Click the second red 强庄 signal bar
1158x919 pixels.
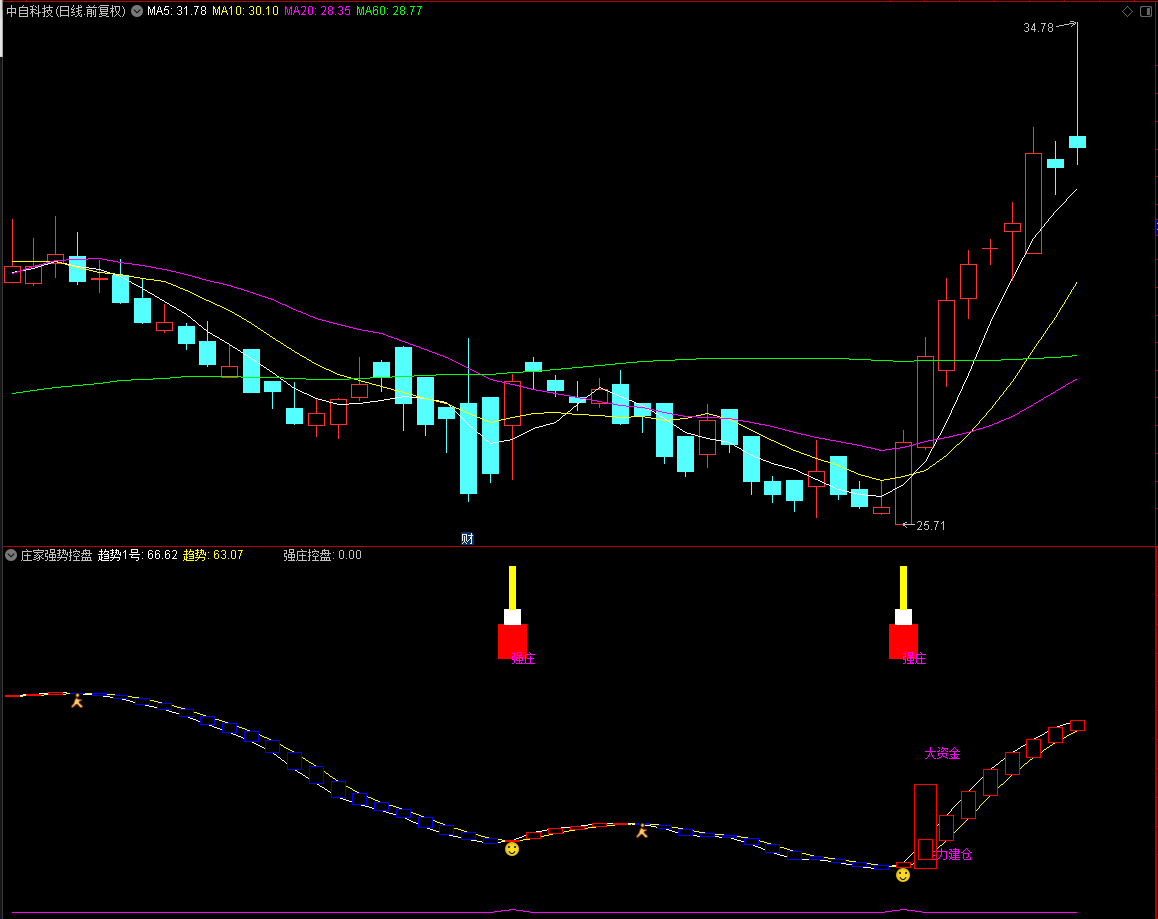click(902, 641)
